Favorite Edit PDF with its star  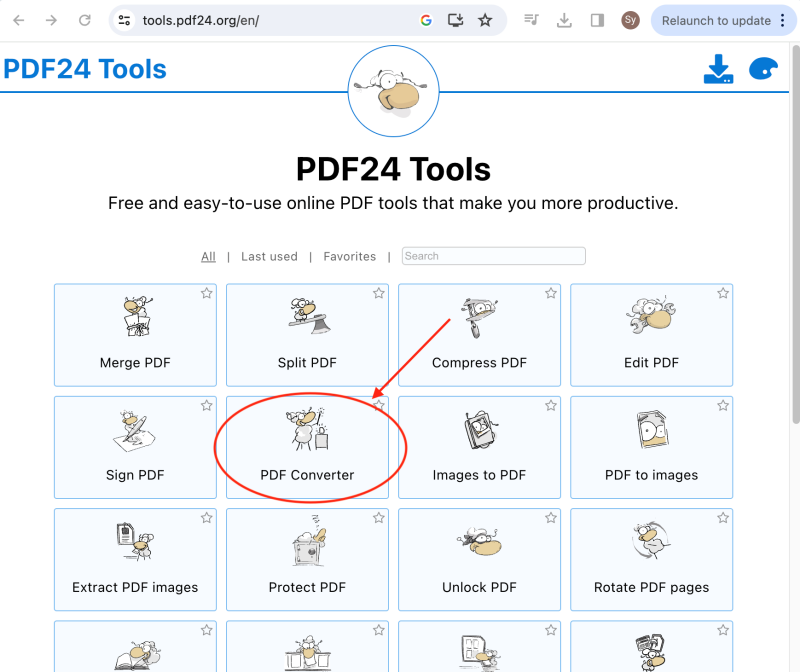tap(723, 293)
